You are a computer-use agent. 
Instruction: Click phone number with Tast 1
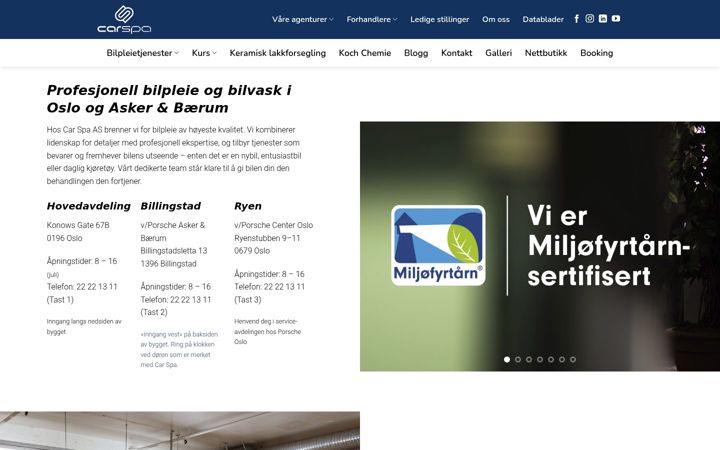pyautogui.click(x=82, y=293)
